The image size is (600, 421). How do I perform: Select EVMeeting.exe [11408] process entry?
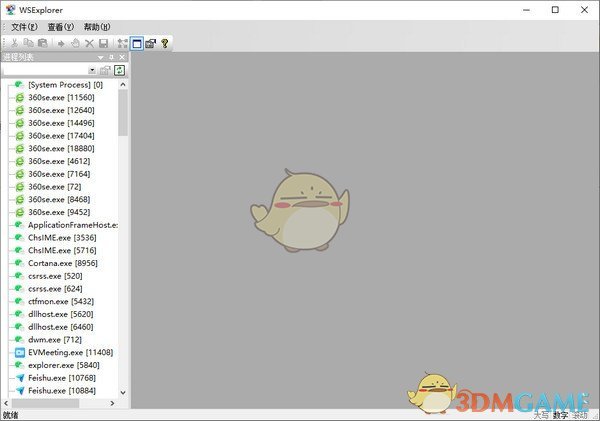tap(70, 352)
